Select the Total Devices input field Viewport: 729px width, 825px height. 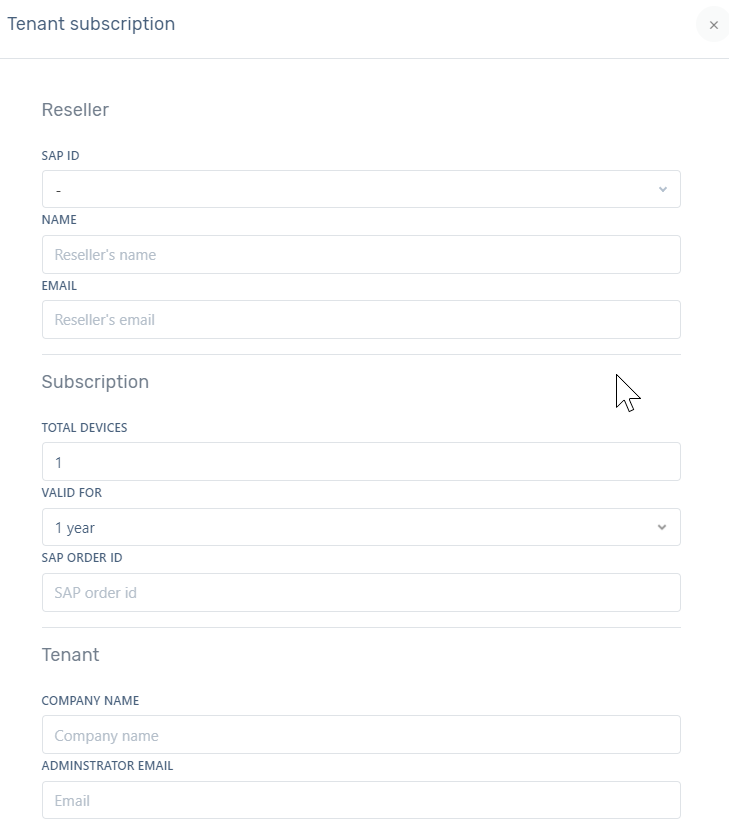click(x=360, y=462)
